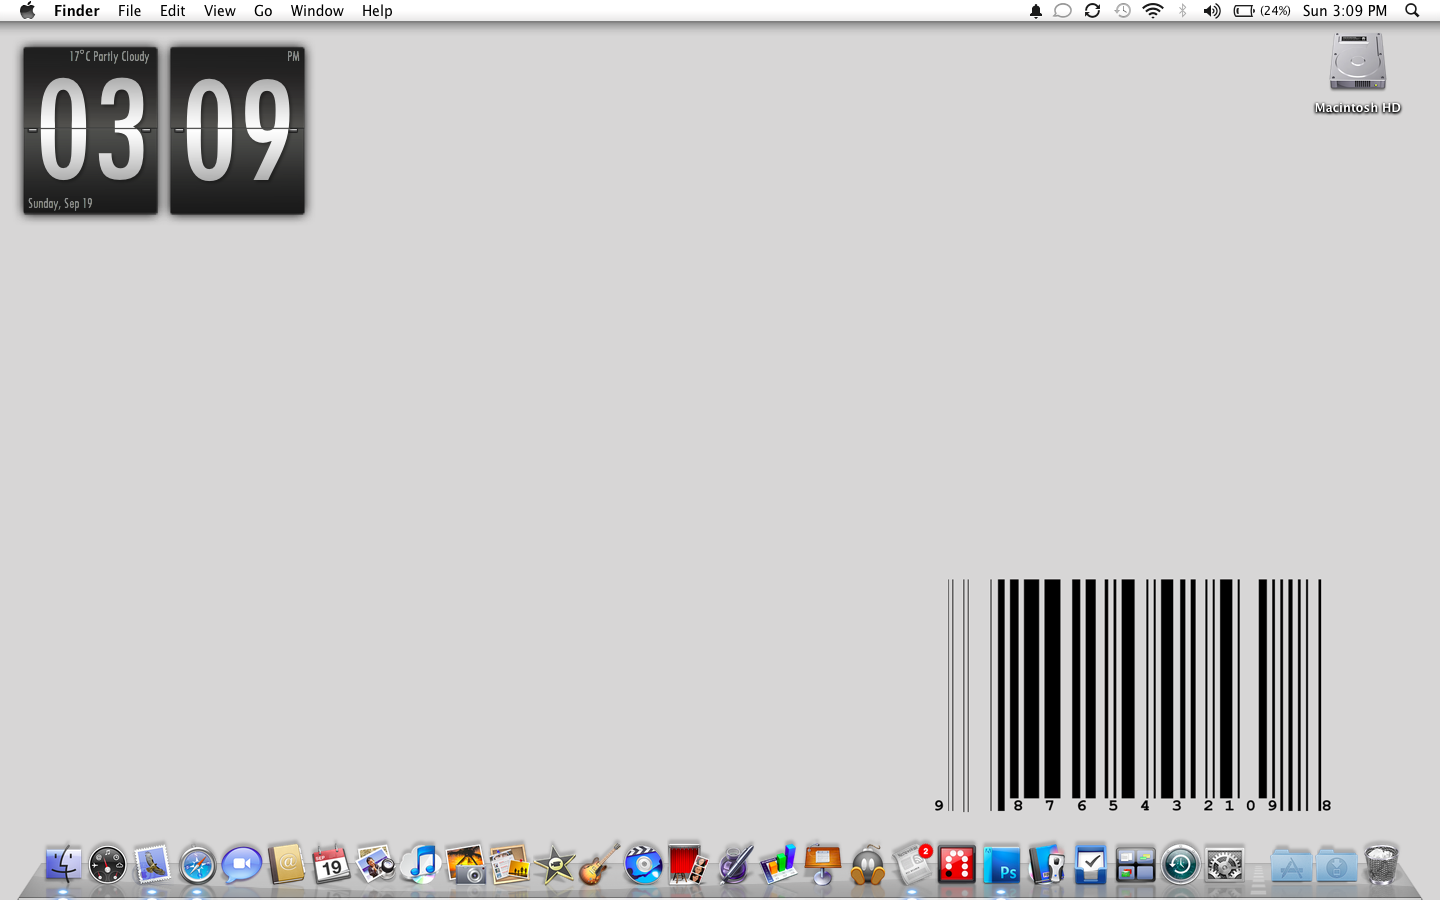Open the File menu
Image resolution: width=1440 pixels, height=900 pixels.
coord(129,11)
